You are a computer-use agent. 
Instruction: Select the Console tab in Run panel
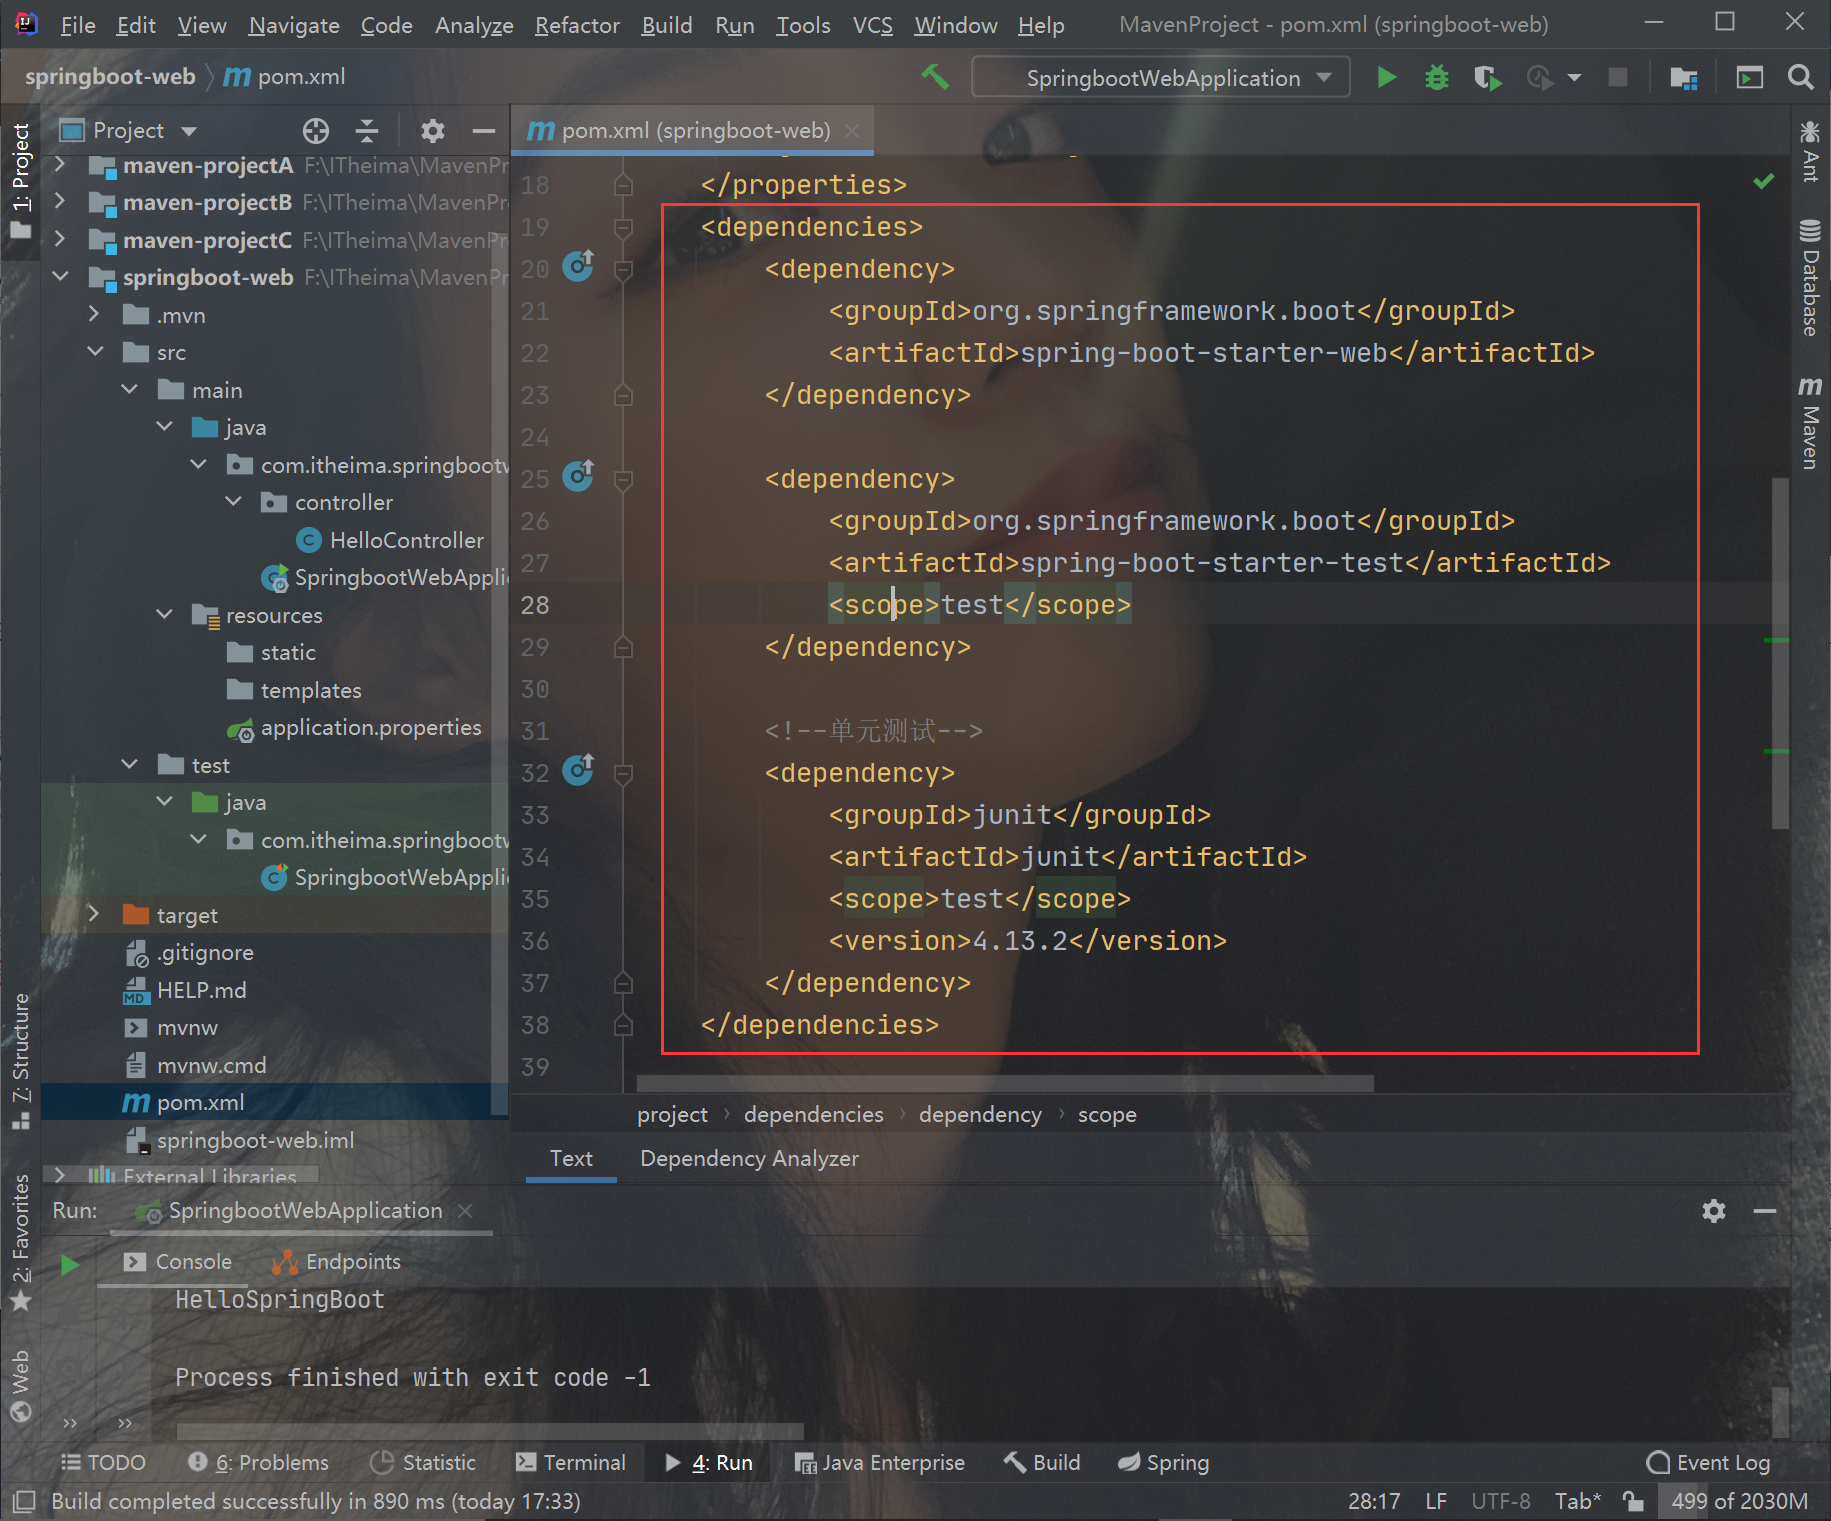point(178,1262)
